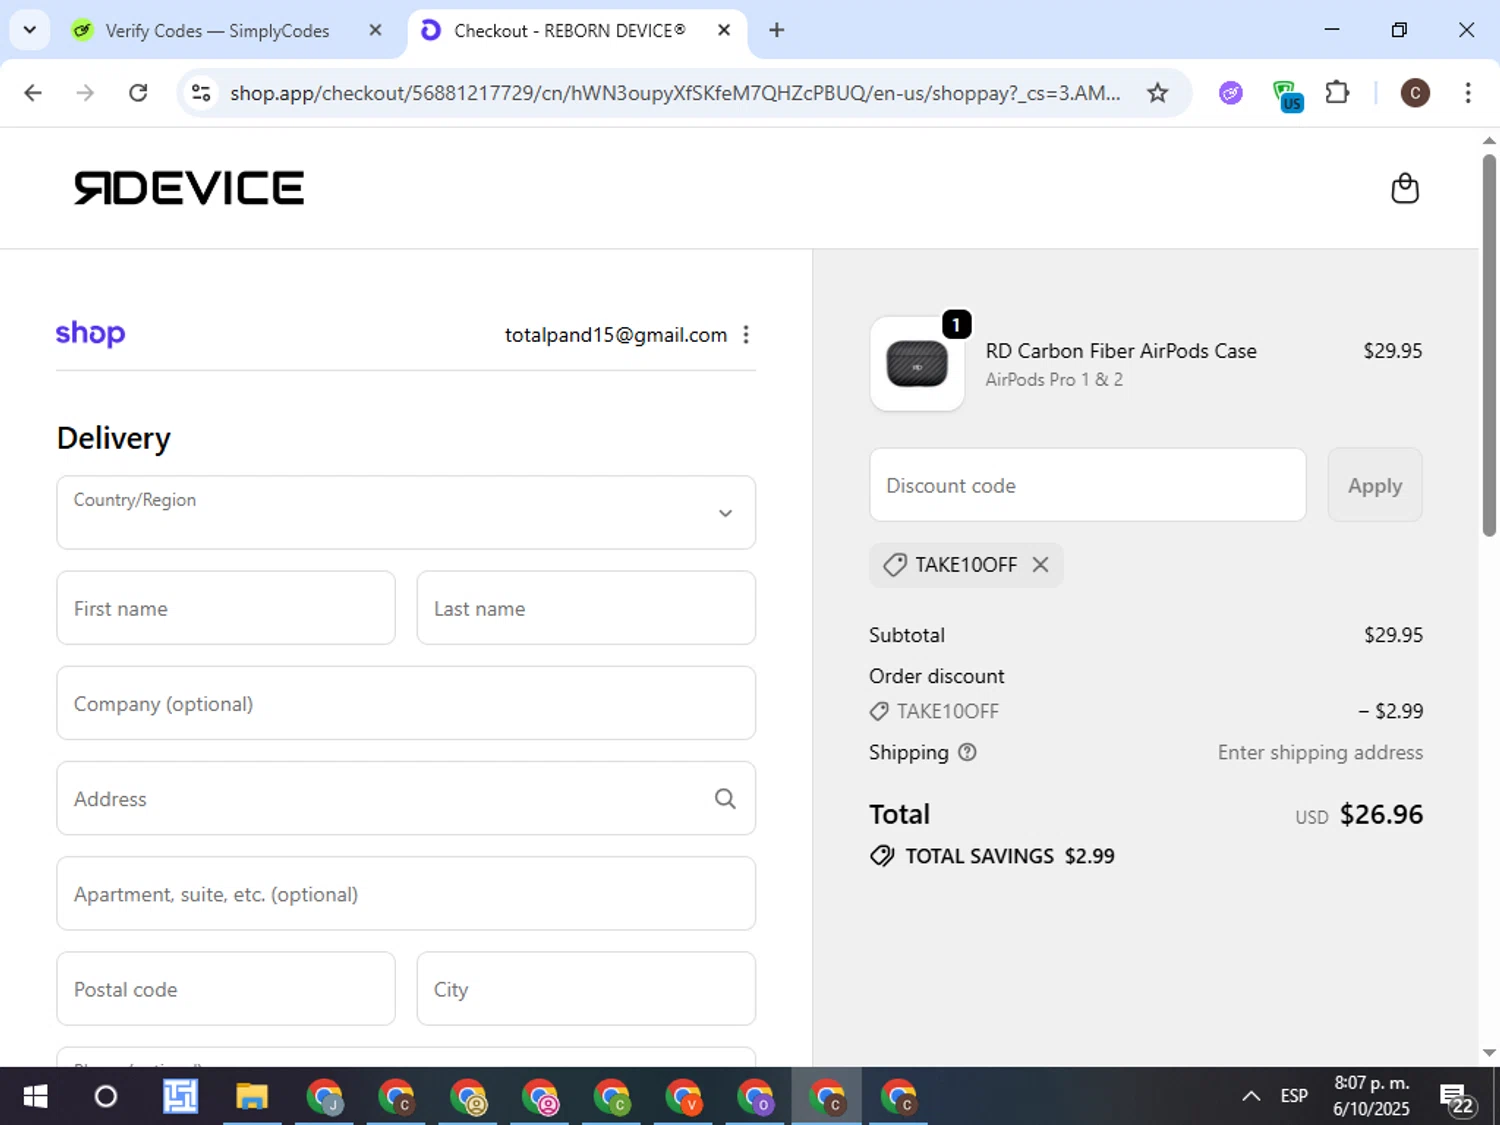Focus the Apartment, suite field
This screenshot has width=1500, height=1125.
pyautogui.click(x=406, y=893)
